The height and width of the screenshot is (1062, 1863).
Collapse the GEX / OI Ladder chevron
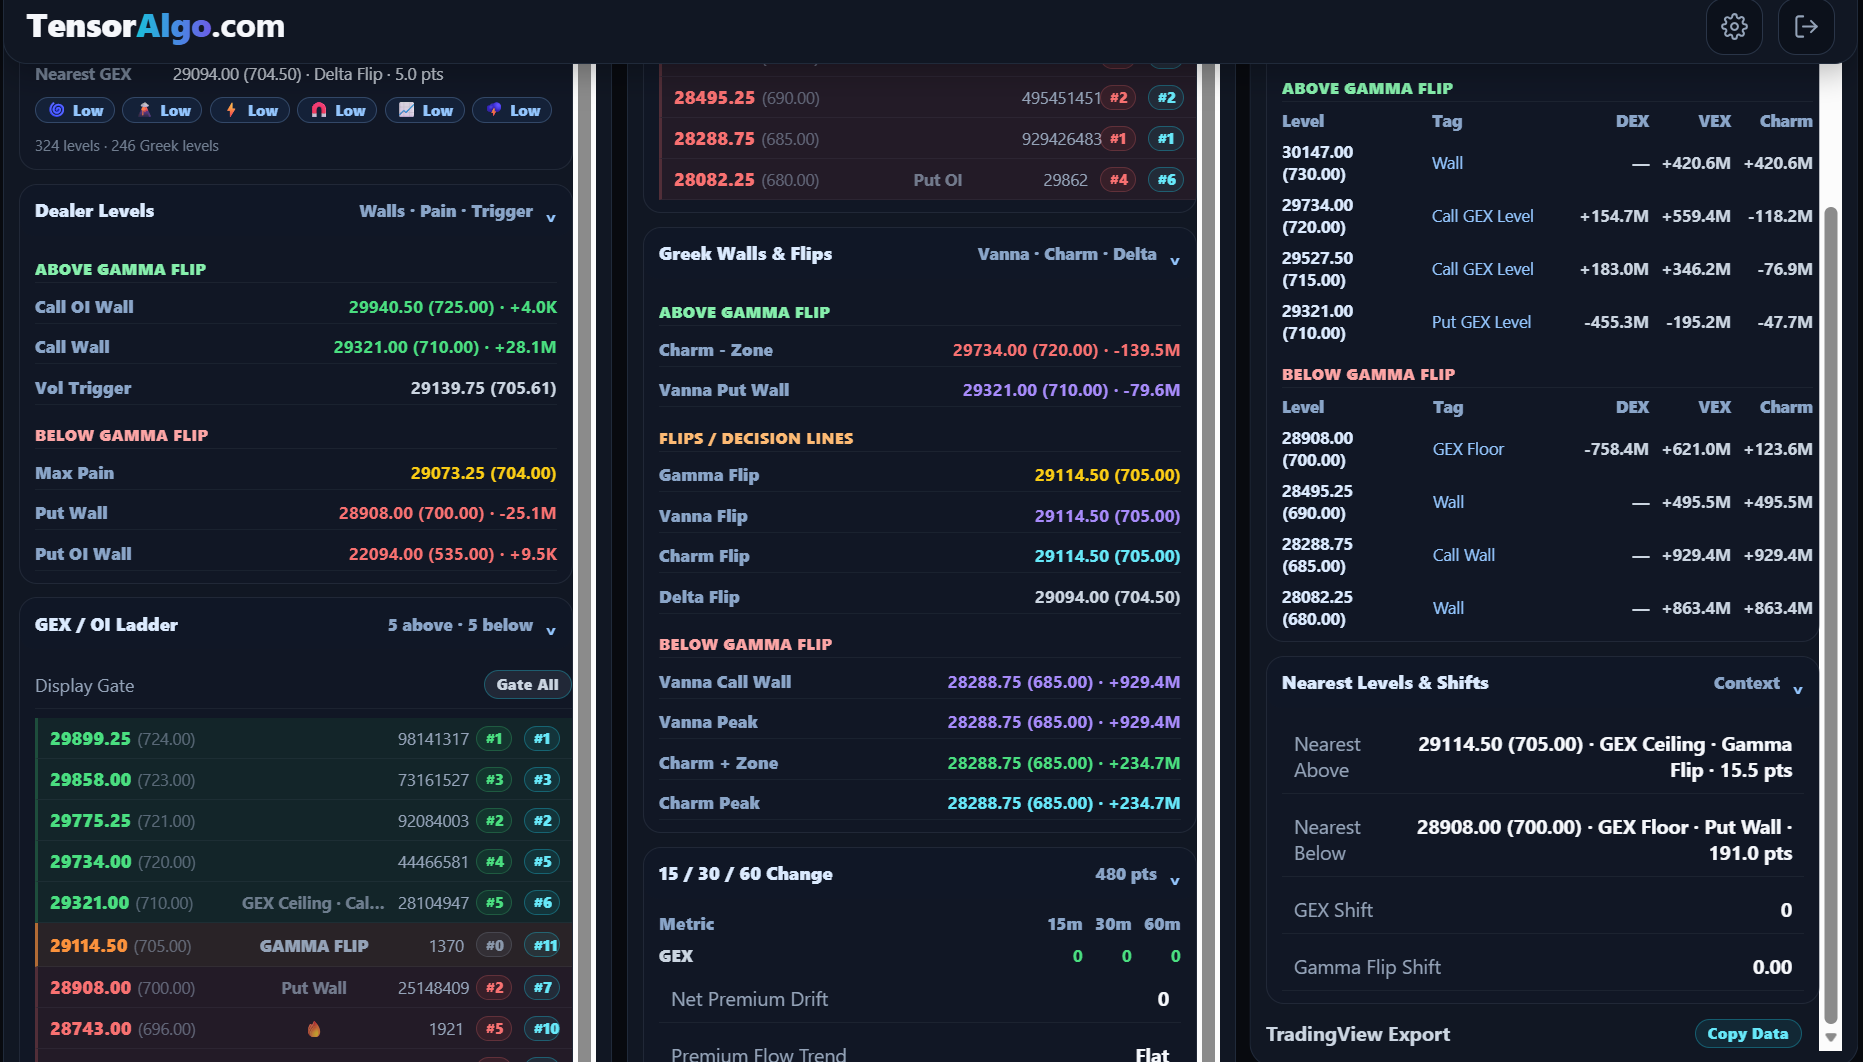[551, 630]
